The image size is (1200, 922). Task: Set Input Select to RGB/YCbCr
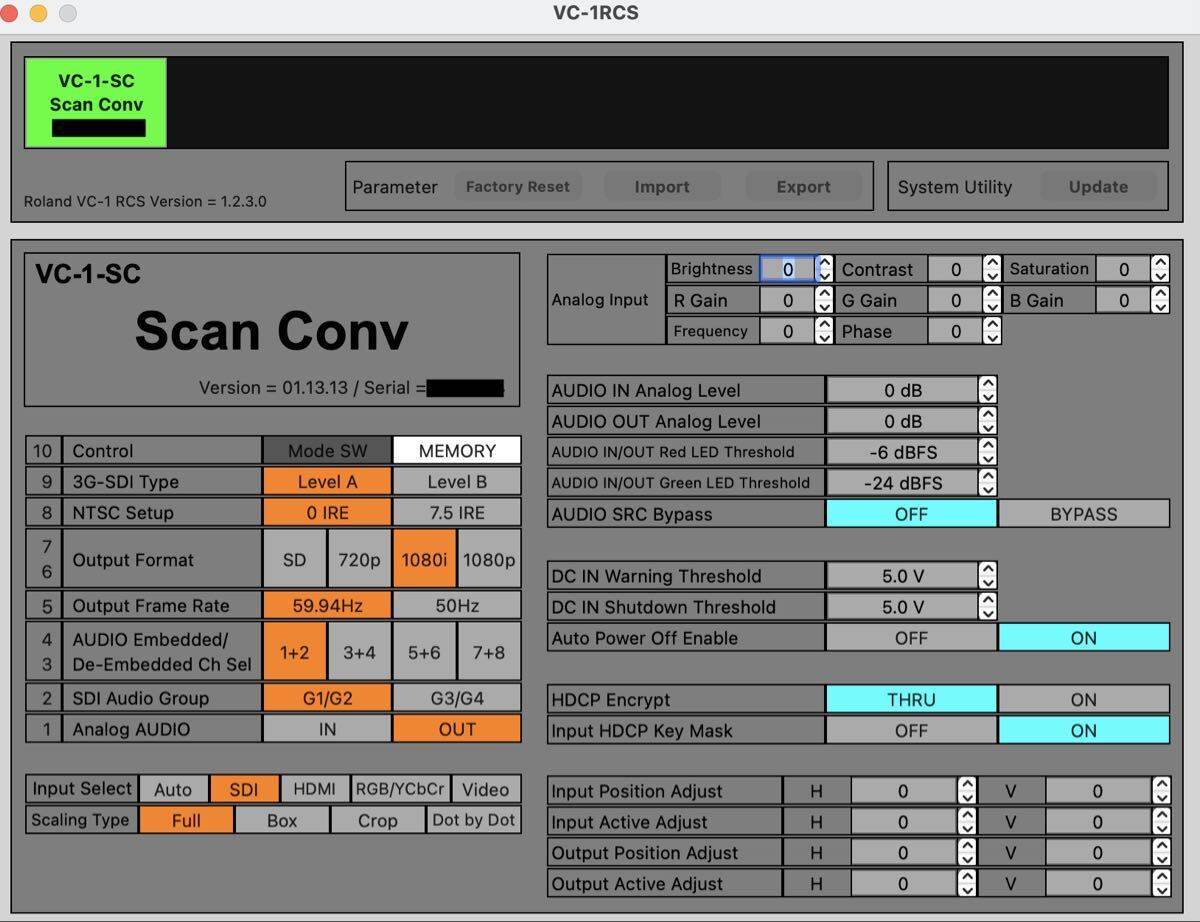[x=400, y=789]
